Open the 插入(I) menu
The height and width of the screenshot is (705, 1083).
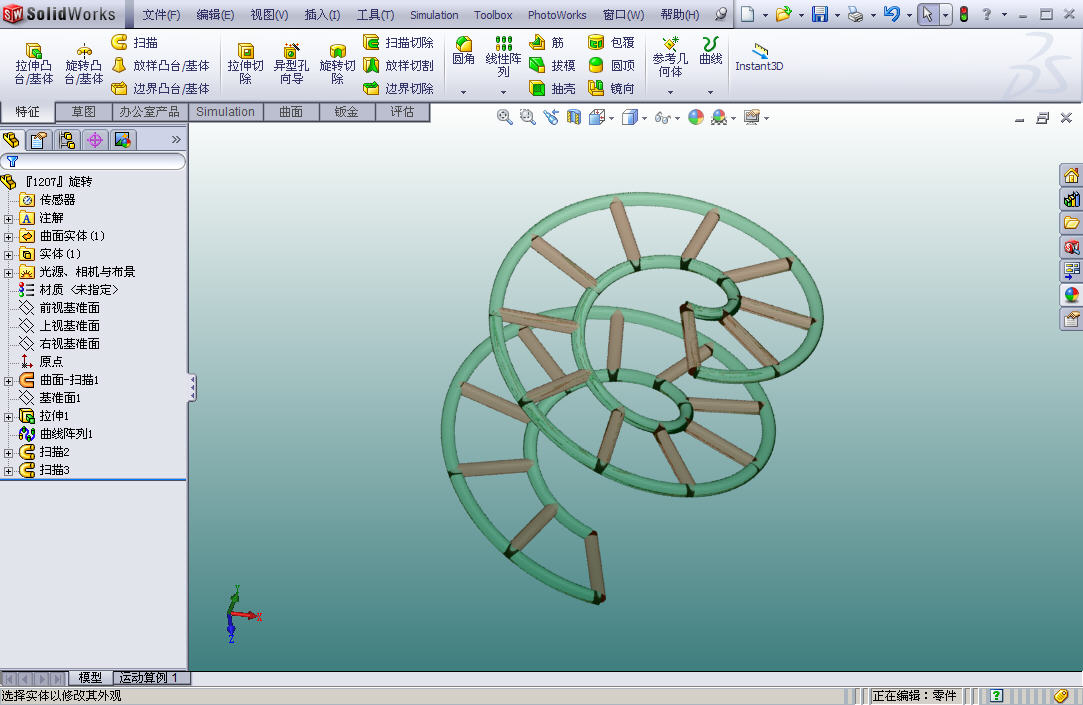click(x=322, y=15)
